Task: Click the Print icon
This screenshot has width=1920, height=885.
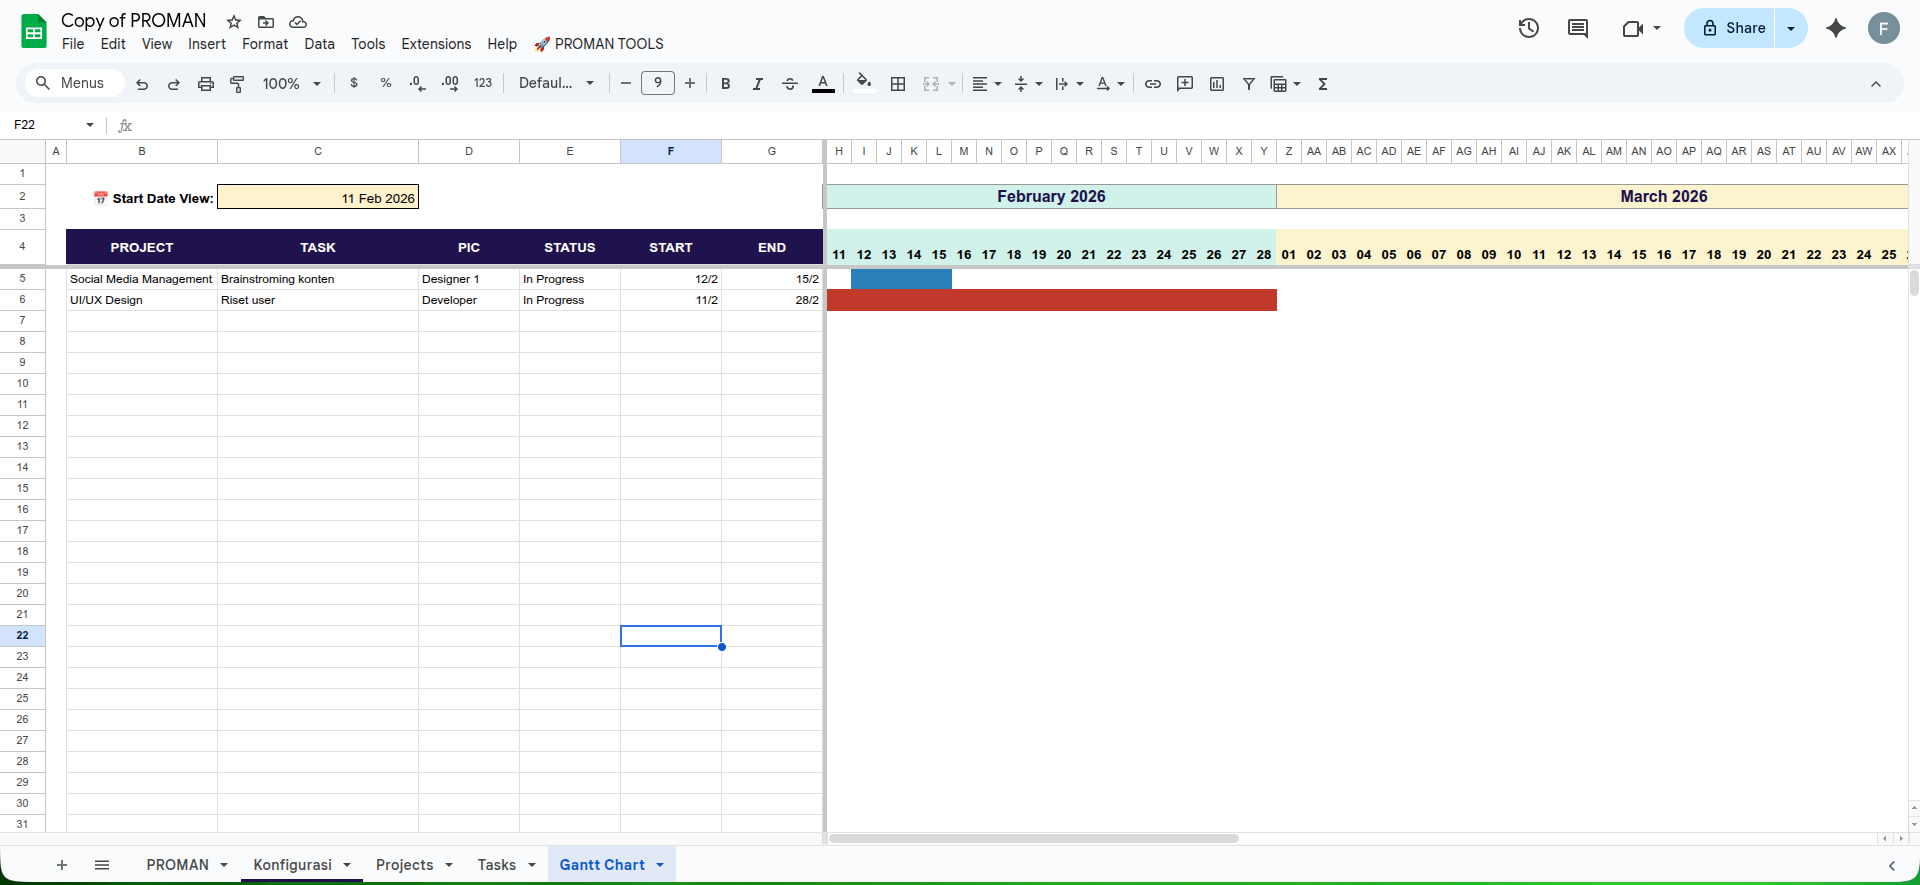Action: coord(206,84)
